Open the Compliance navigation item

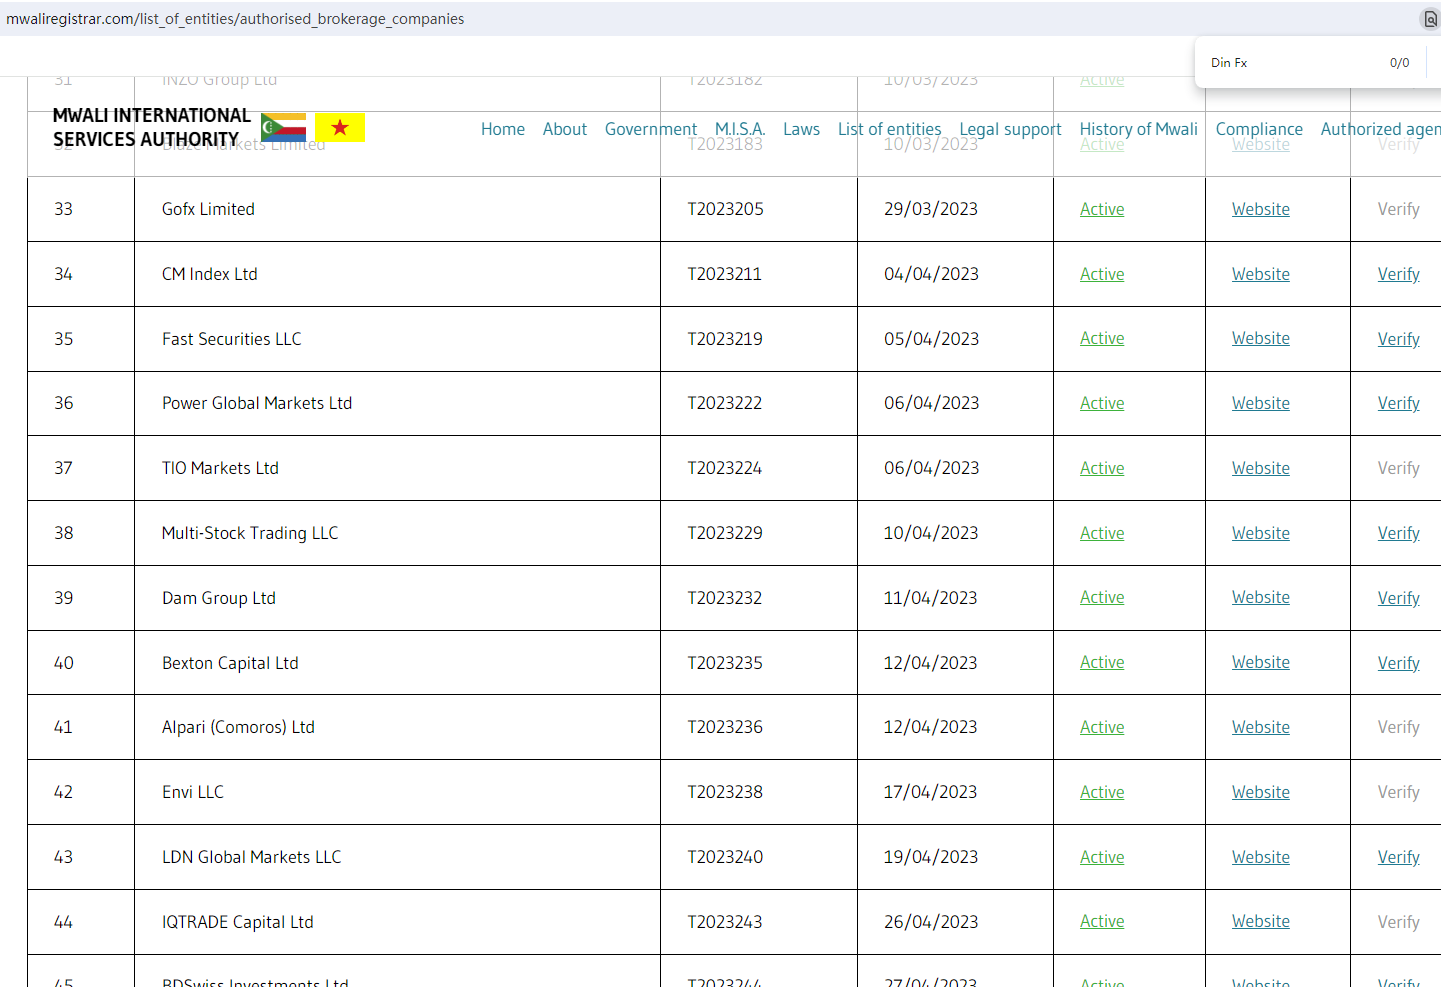(1258, 129)
